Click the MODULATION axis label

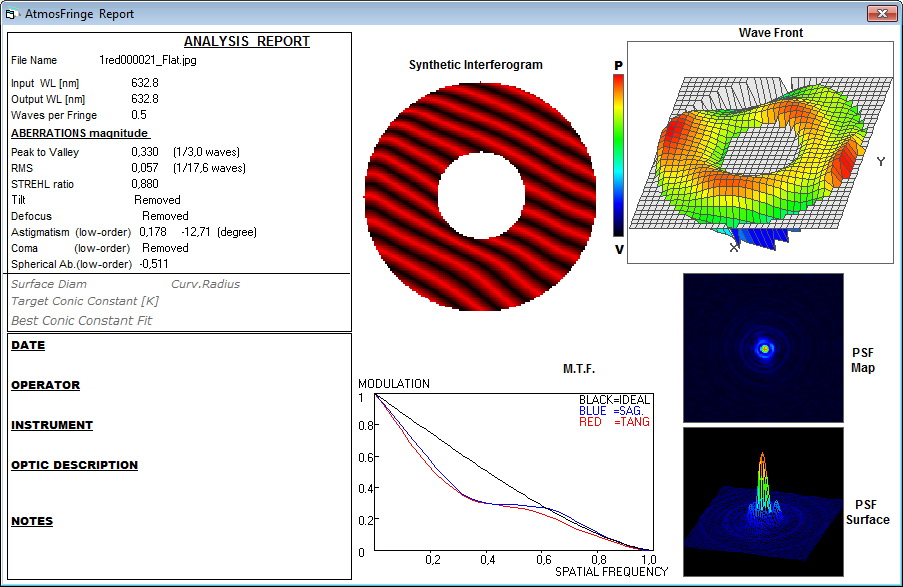(x=394, y=384)
